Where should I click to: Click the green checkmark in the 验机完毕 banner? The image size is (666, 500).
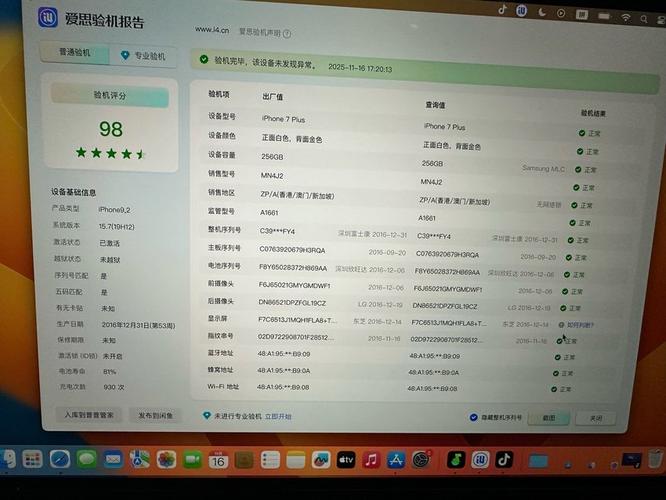(x=204, y=59)
